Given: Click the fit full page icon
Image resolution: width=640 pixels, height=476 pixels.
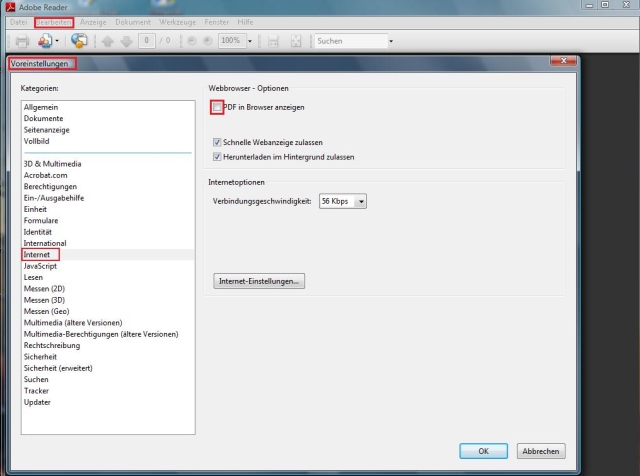Looking at the screenshot, I should coord(296,41).
